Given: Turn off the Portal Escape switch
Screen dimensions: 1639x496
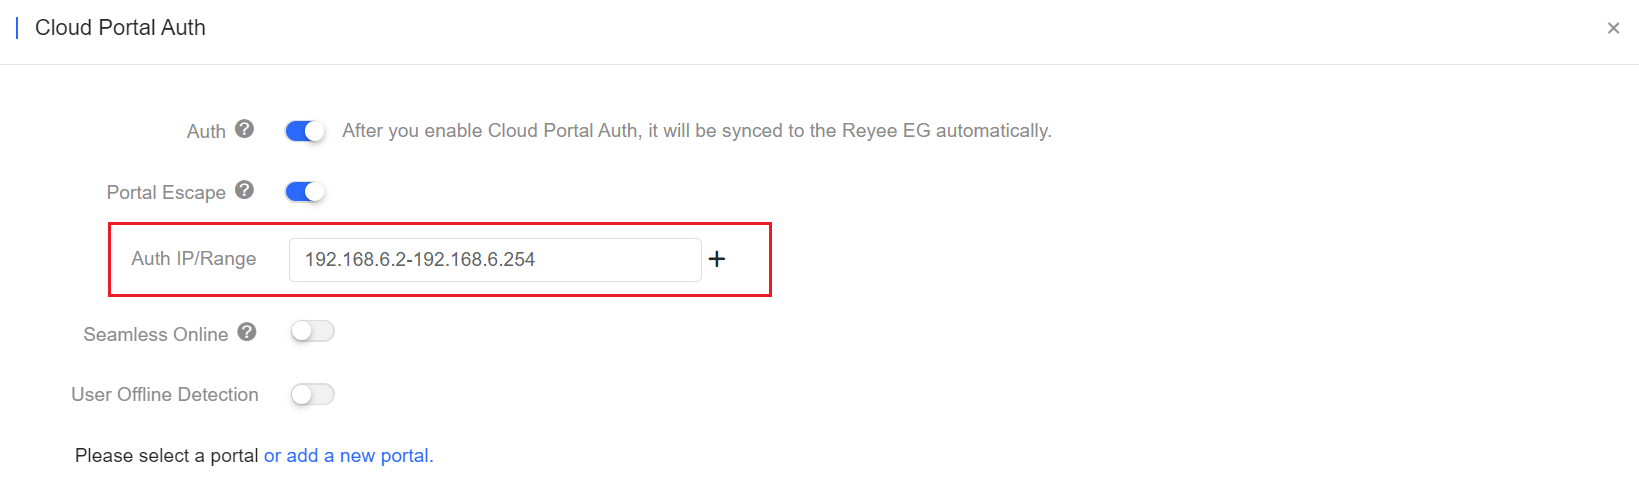Looking at the screenshot, I should [x=305, y=192].
